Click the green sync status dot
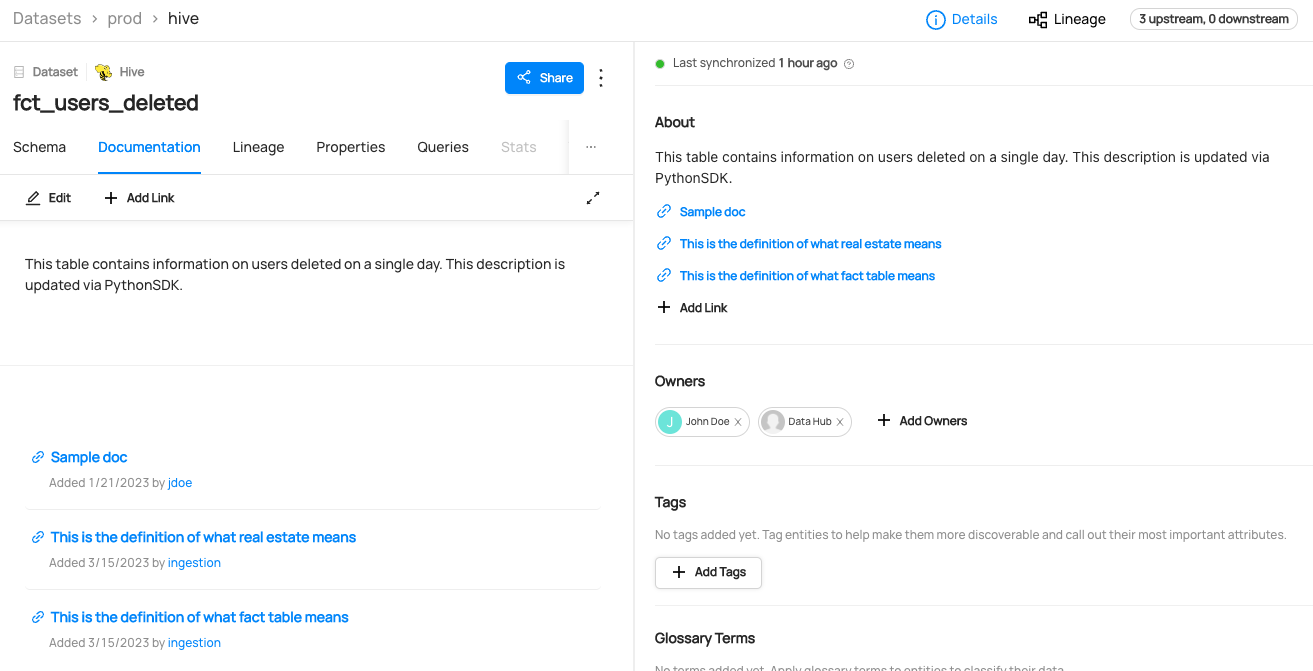 (660, 62)
